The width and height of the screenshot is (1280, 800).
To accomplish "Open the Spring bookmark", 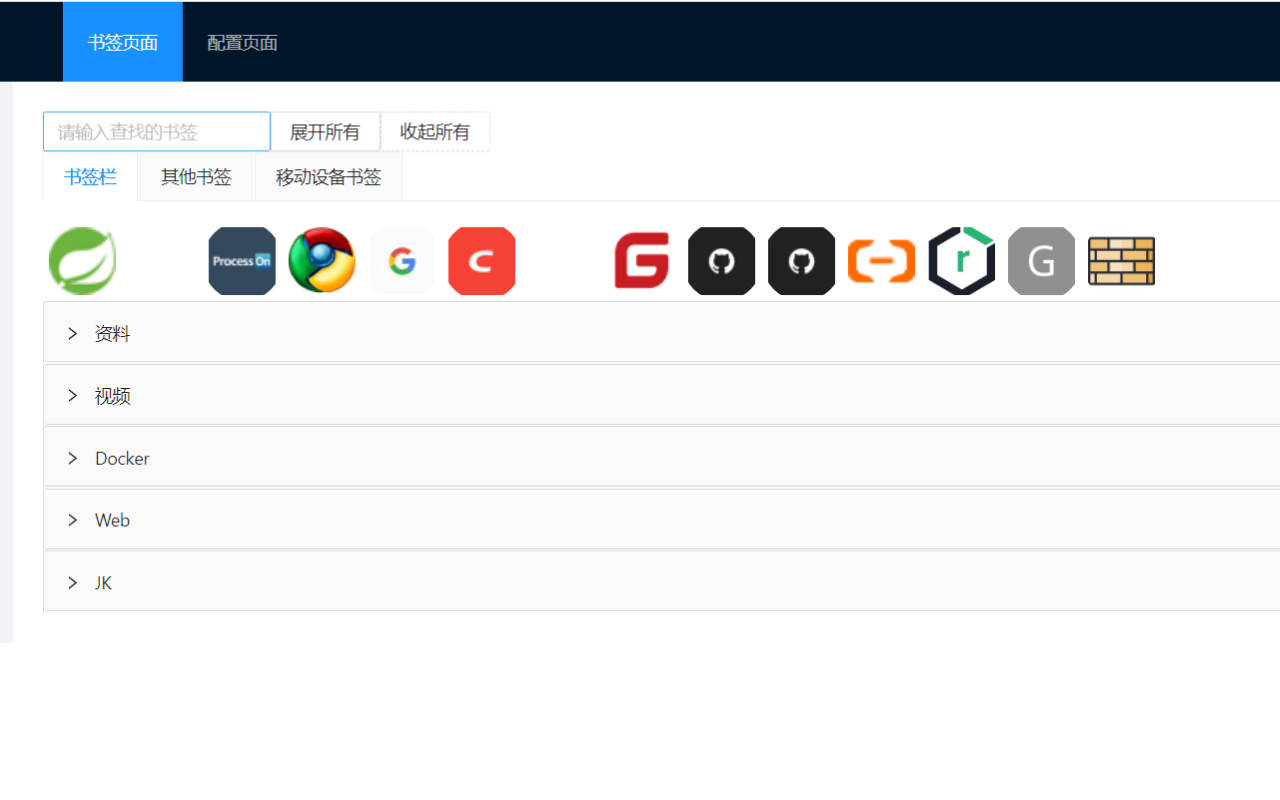I will click(x=82, y=260).
